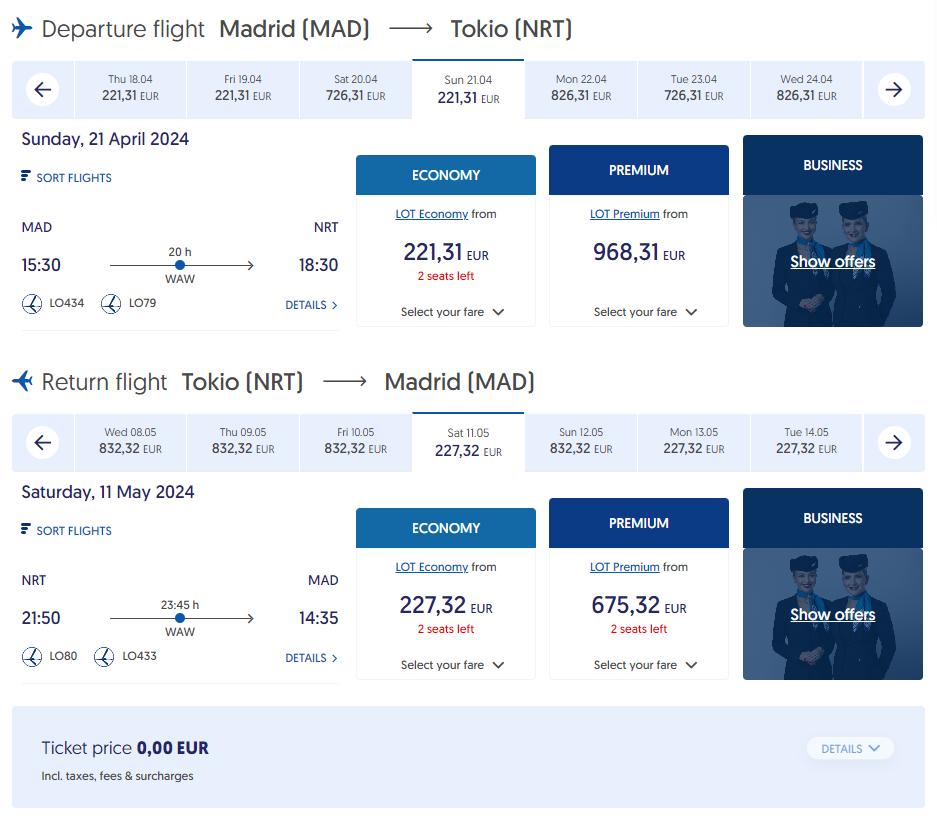
Task: Choose the Sat 20.04 departure date tab
Action: click(x=356, y=88)
